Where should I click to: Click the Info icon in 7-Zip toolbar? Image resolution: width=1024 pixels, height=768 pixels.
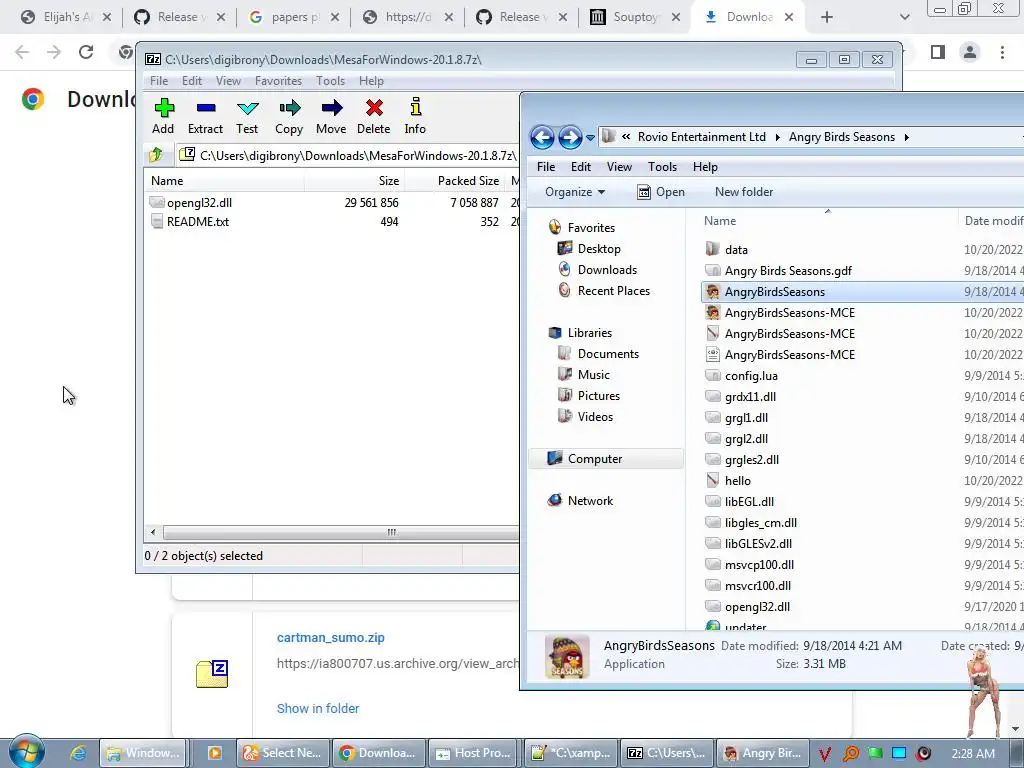click(x=415, y=107)
